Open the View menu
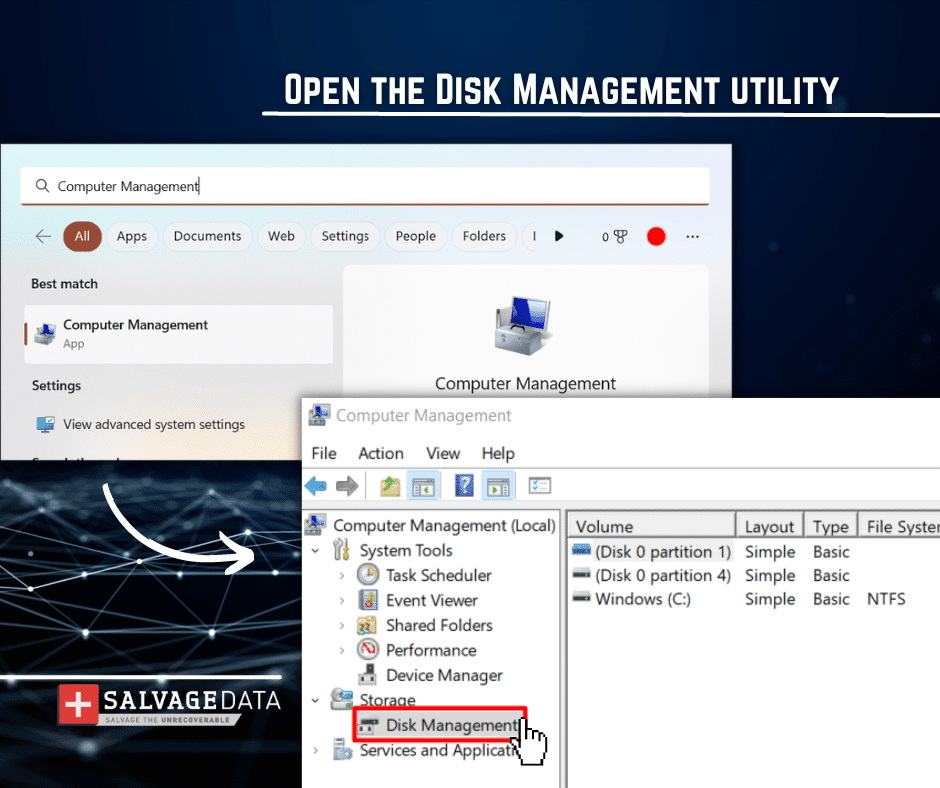940x788 pixels. (443, 453)
